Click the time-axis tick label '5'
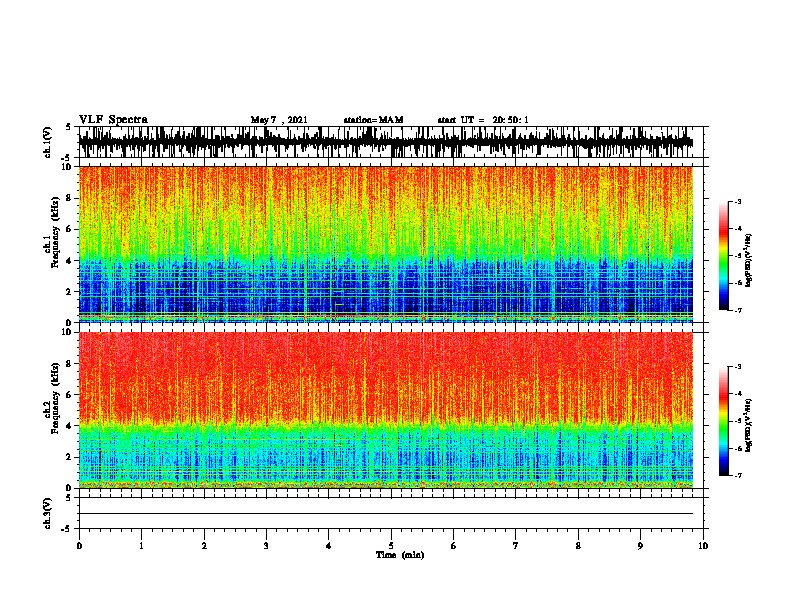The width and height of the screenshot is (792, 612). [x=391, y=546]
